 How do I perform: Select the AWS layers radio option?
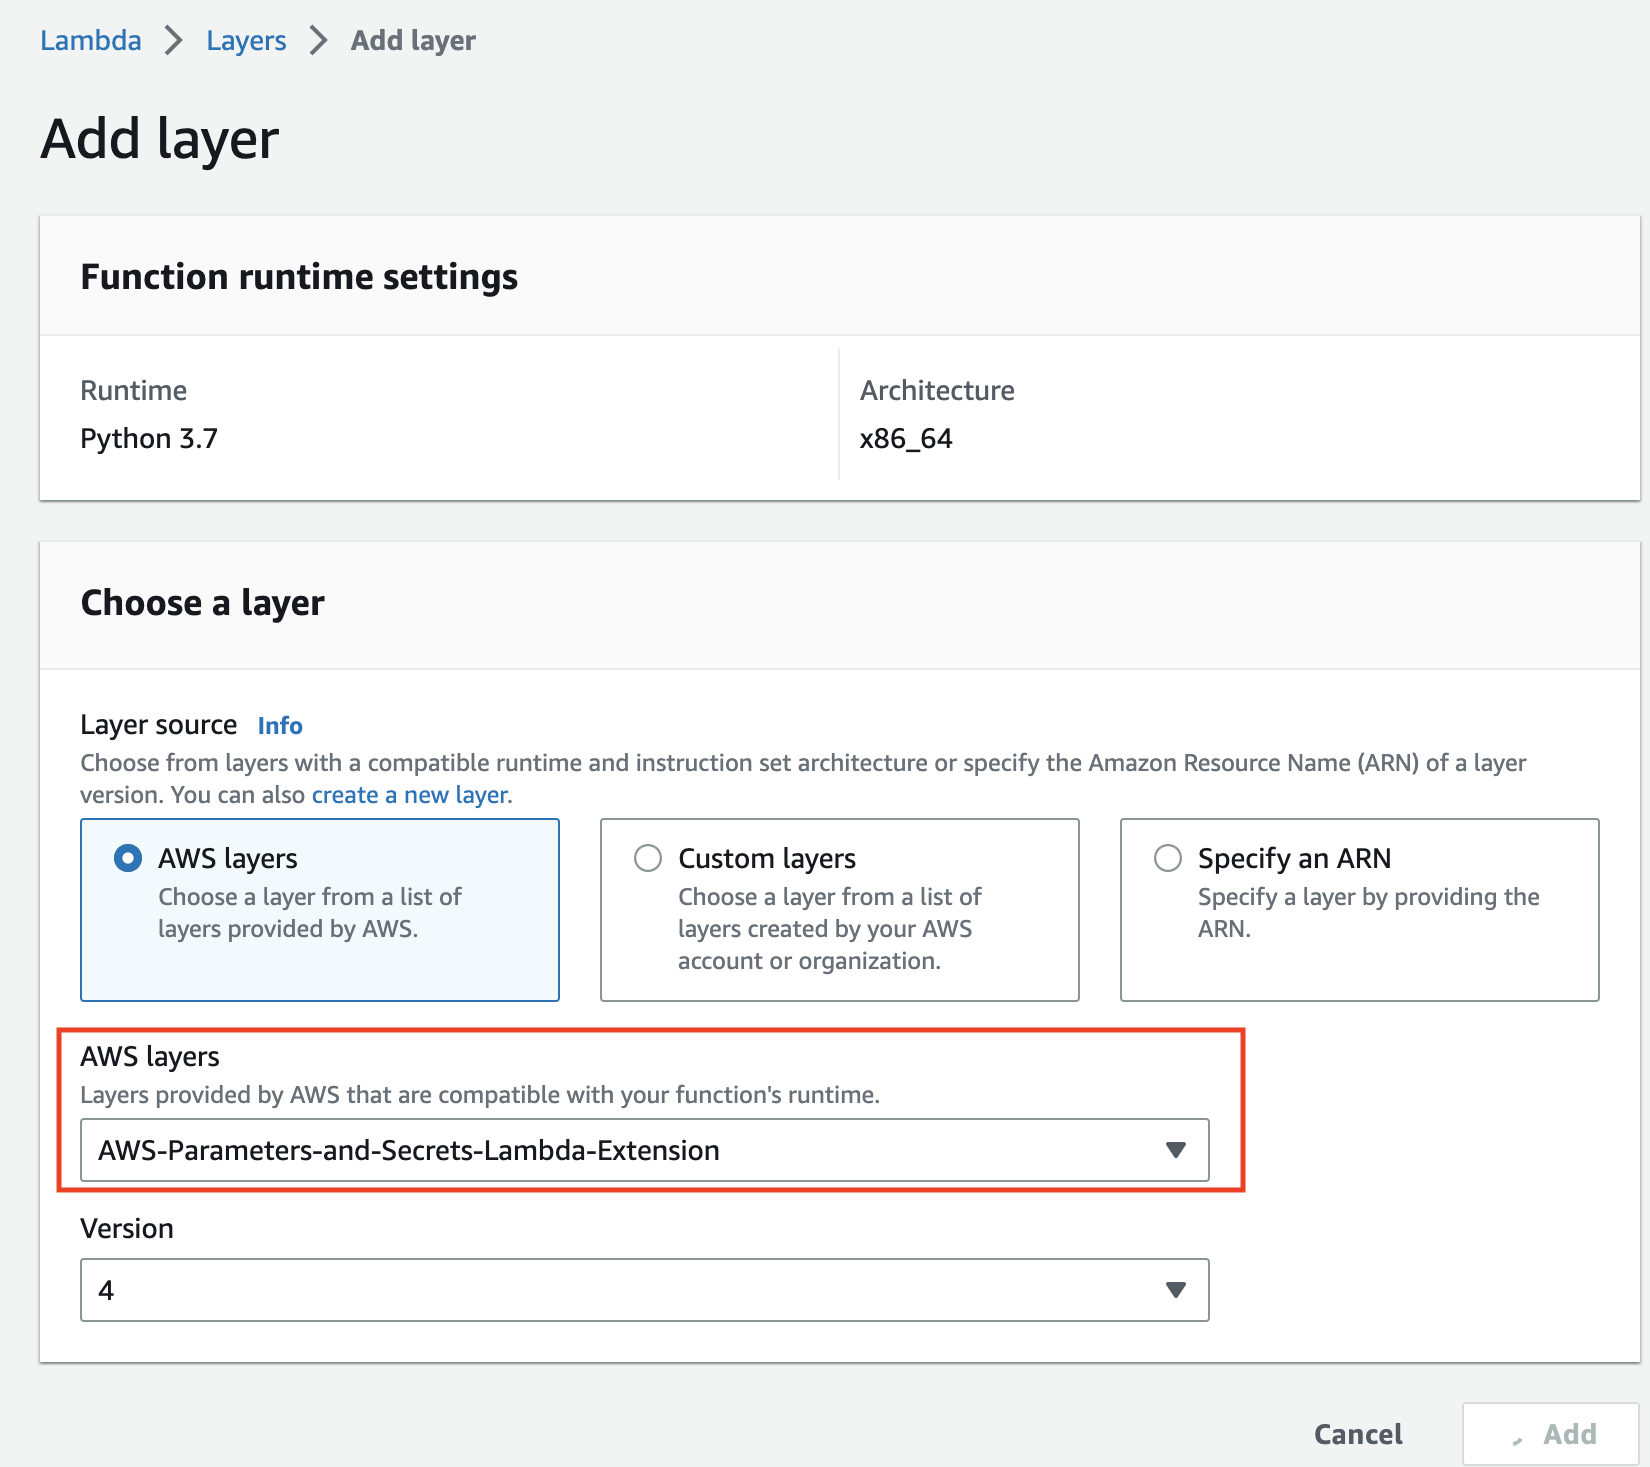[x=128, y=858]
